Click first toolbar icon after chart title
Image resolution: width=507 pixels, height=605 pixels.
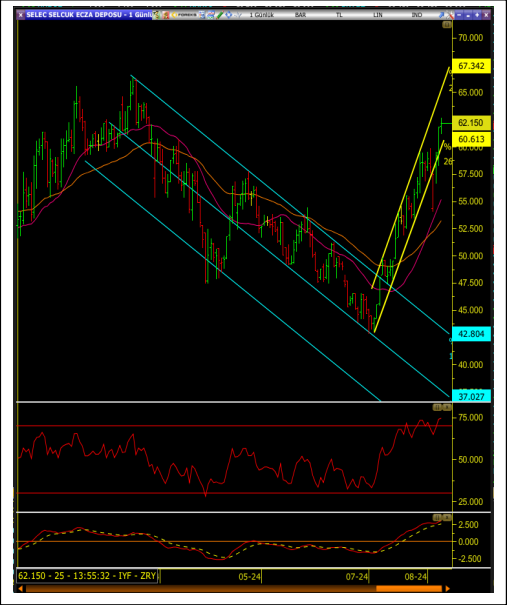click(156, 15)
